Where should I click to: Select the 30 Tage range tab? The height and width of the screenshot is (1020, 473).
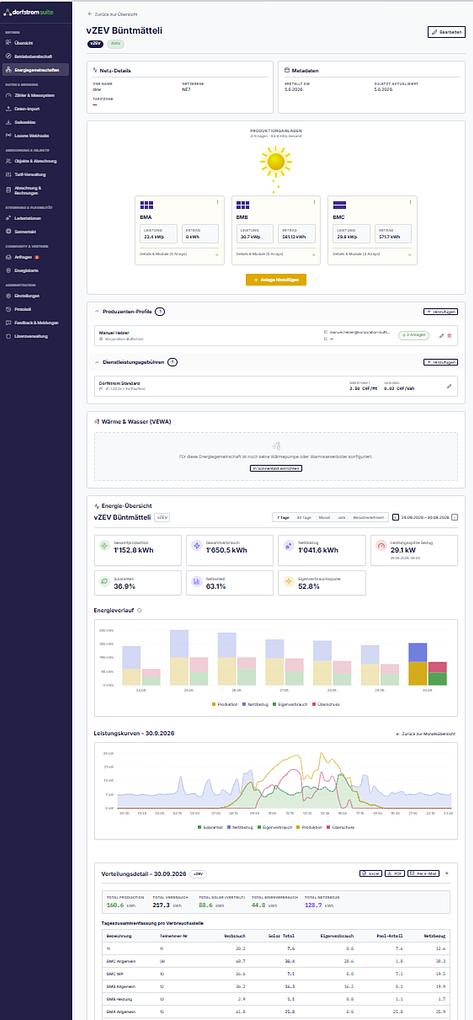point(303,517)
